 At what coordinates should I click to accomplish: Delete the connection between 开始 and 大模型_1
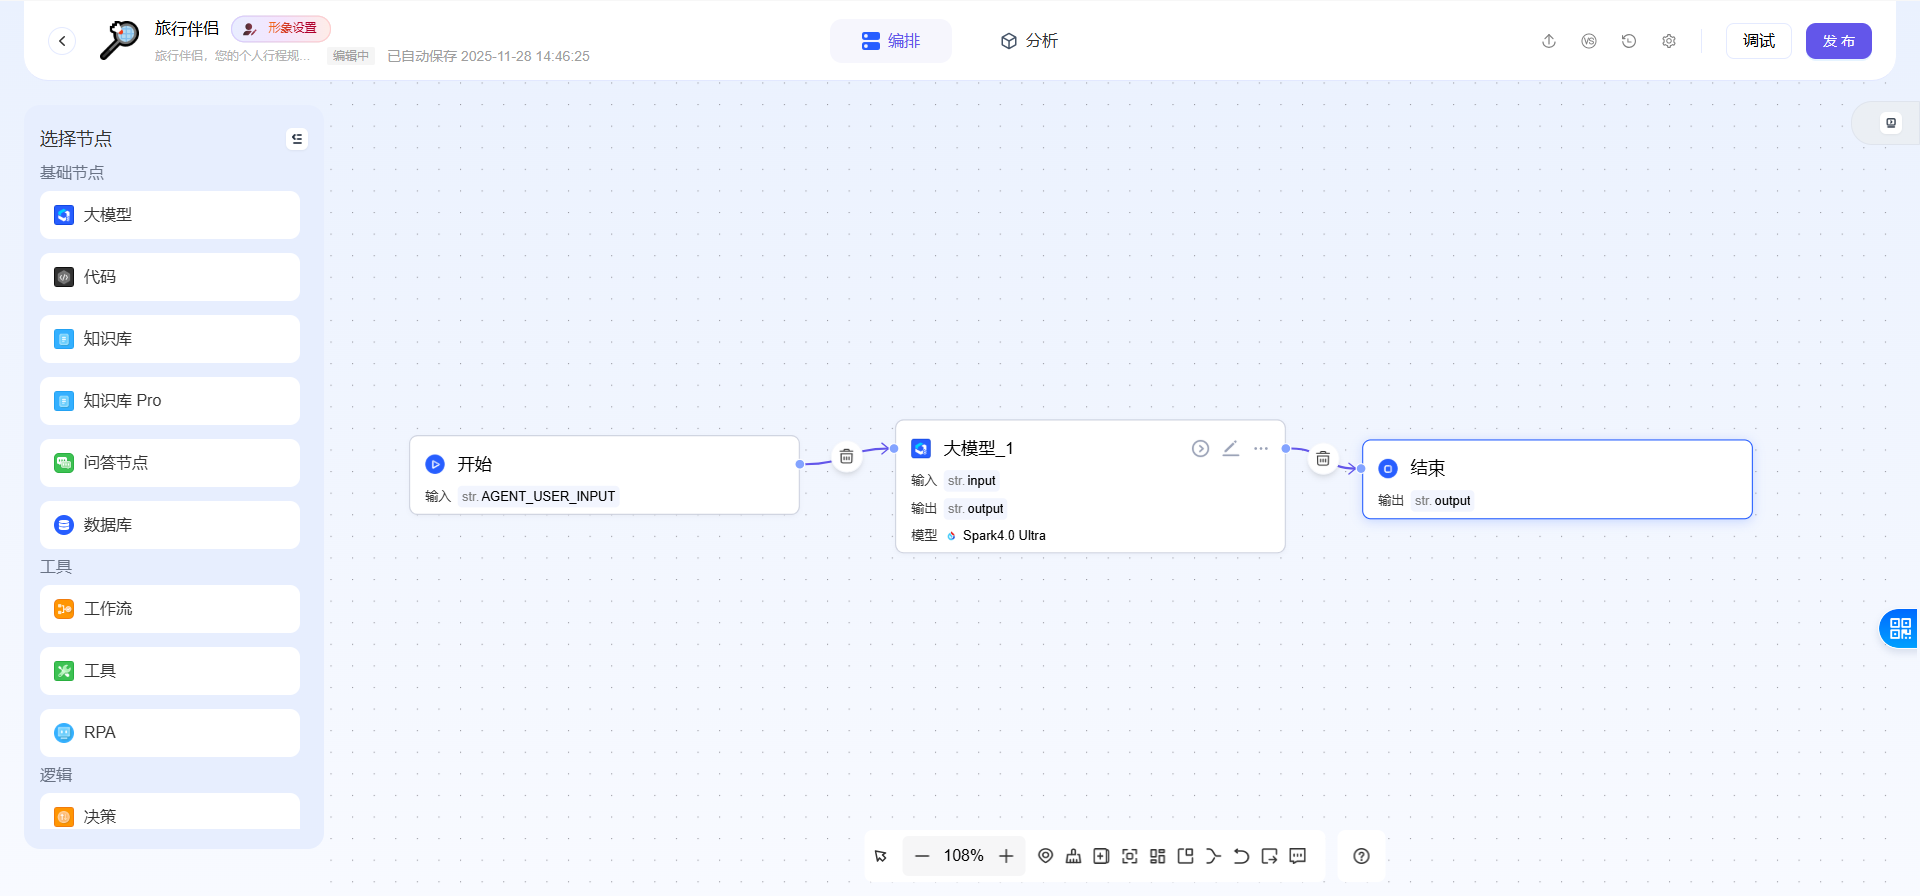point(846,457)
